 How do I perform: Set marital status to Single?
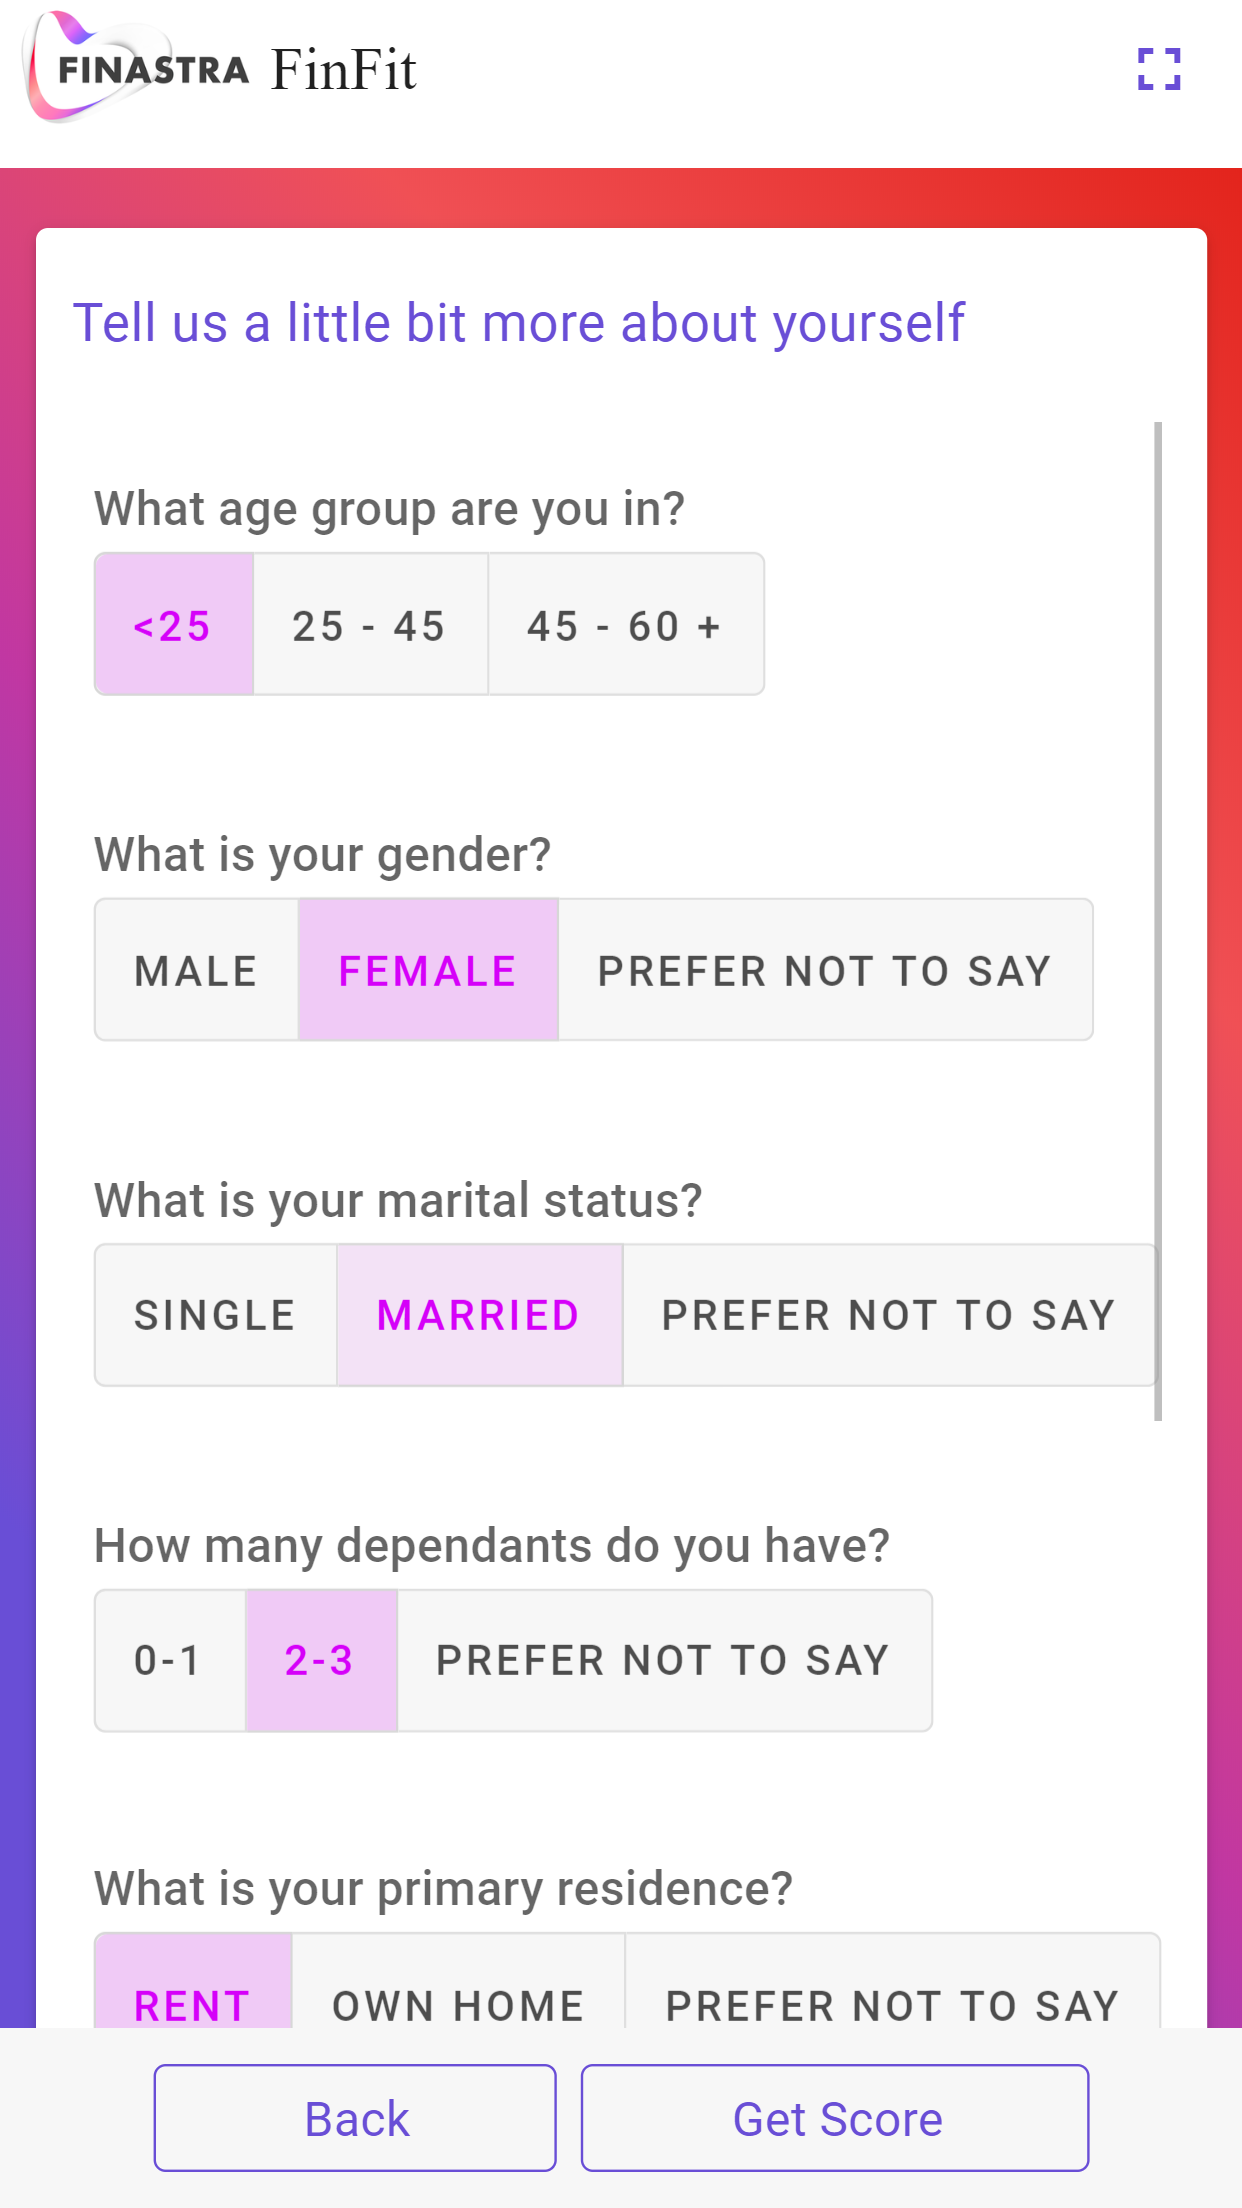[216, 1315]
